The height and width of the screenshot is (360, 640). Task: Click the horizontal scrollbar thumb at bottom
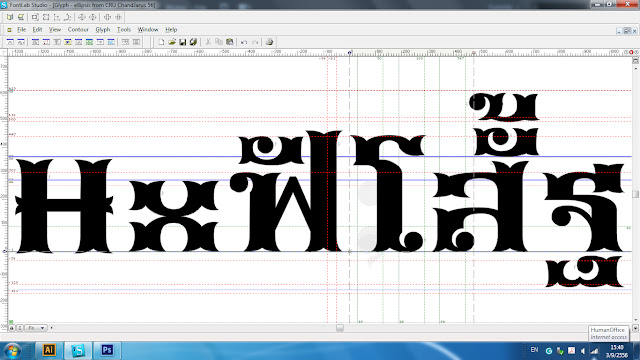340,328
